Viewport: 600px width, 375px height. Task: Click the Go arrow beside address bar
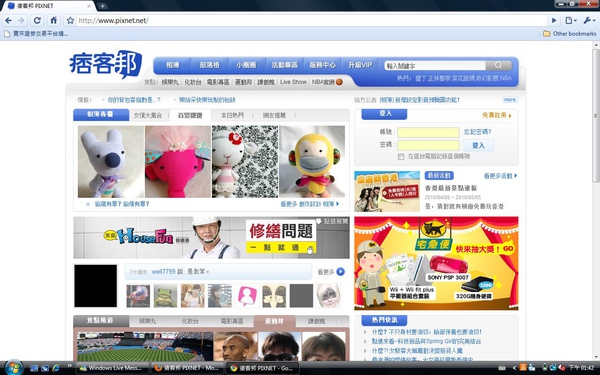(x=554, y=20)
